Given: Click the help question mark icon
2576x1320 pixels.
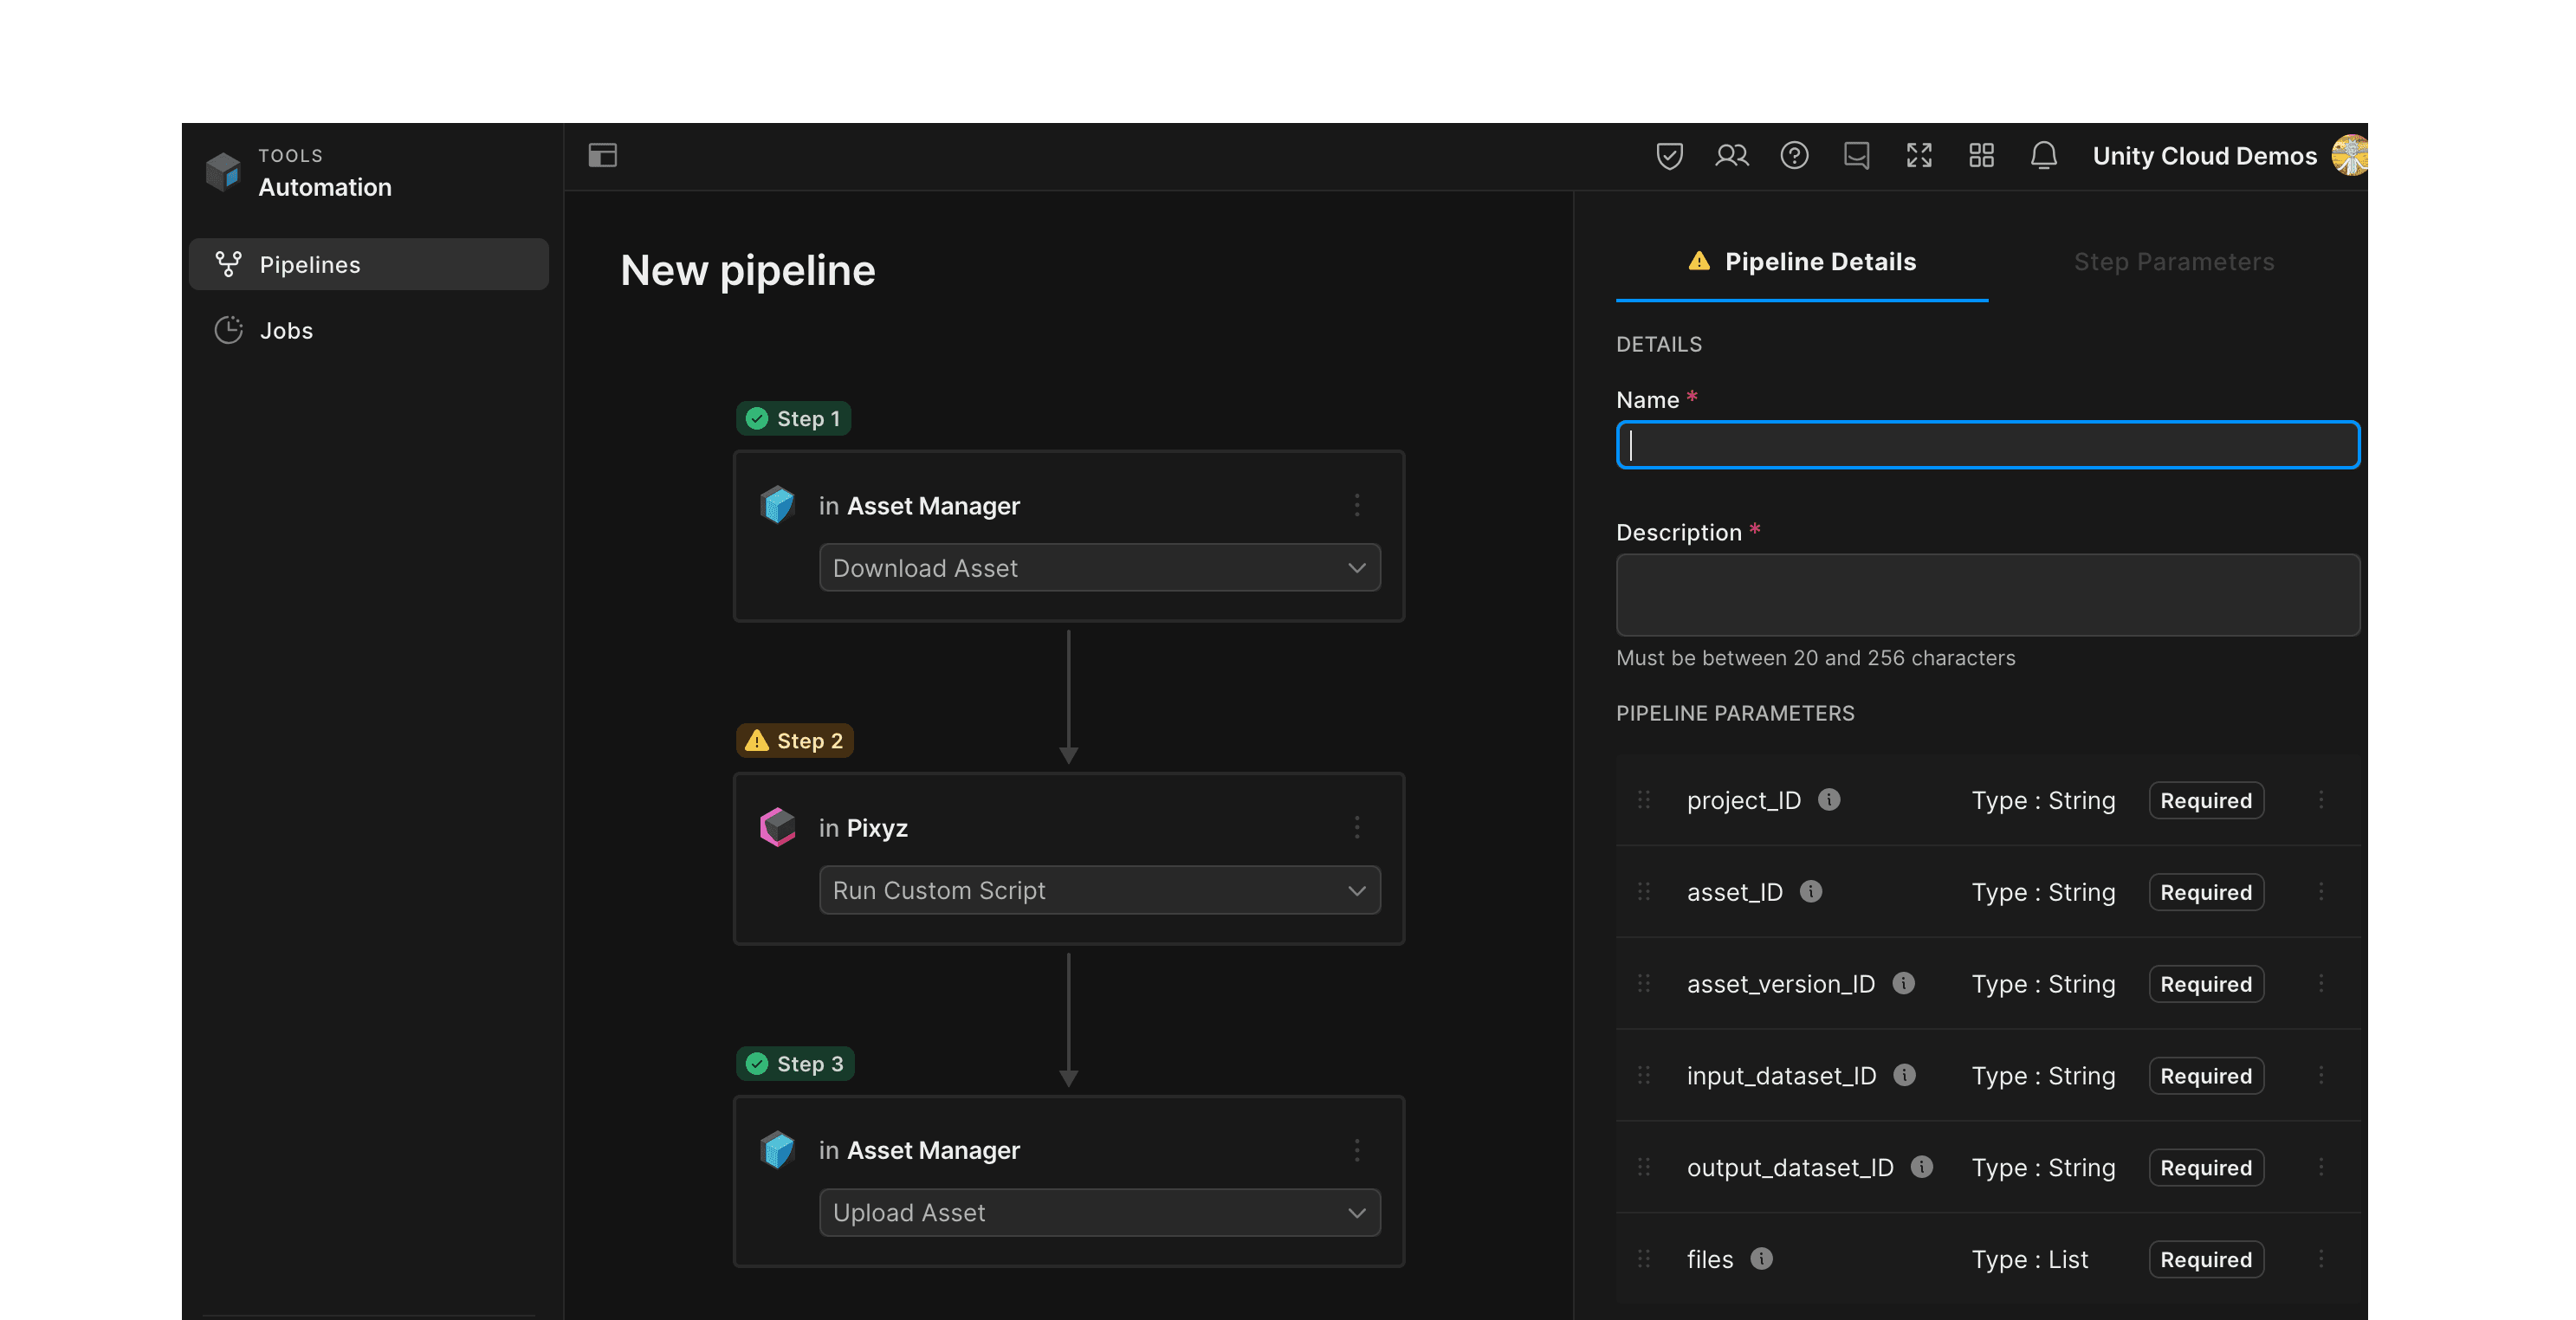Looking at the screenshot, I should point(1795,155).
